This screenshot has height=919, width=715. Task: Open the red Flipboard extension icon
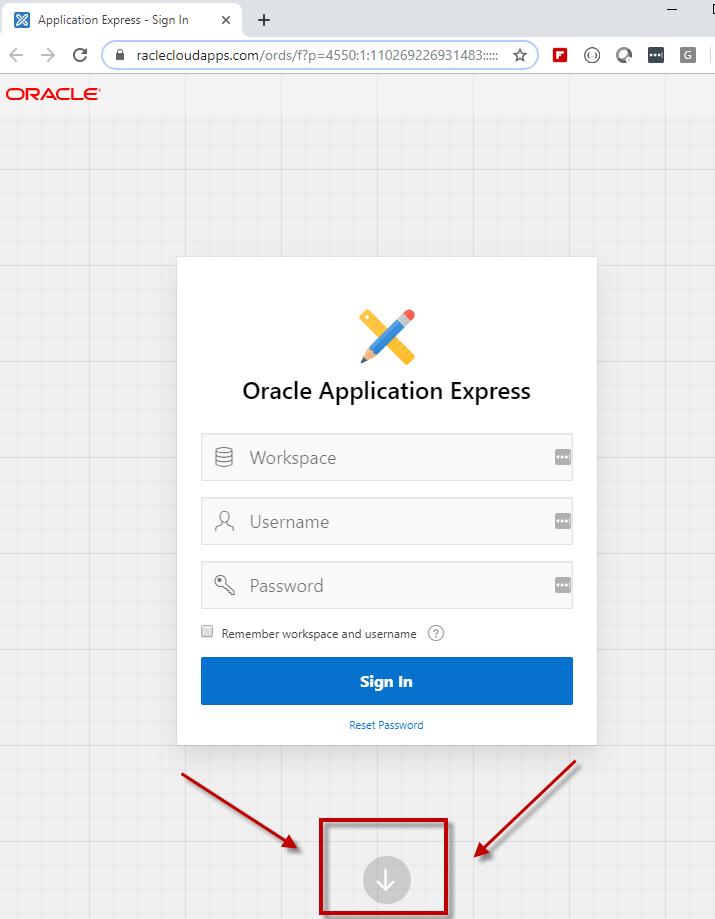[x=560, y=55]
